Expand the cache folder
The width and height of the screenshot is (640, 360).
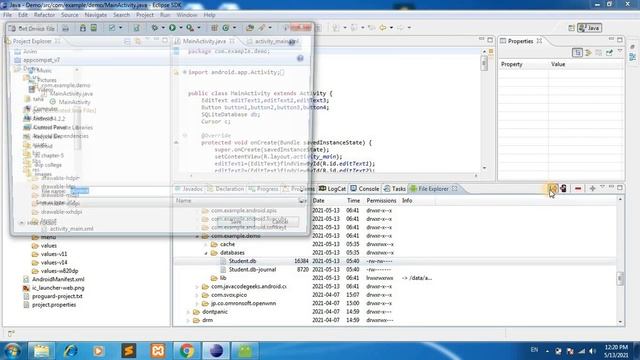pyautogui.click(x=206, y=244)
